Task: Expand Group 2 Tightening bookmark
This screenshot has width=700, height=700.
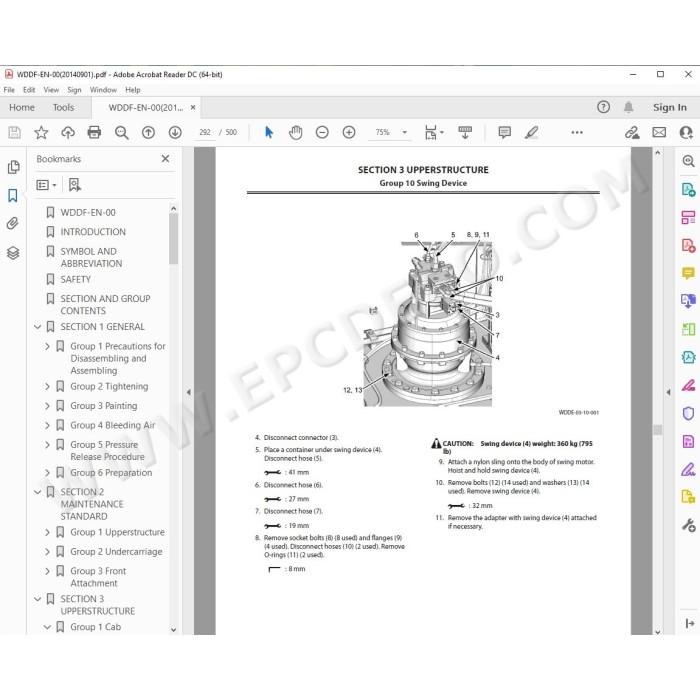Action: (47, 386)
